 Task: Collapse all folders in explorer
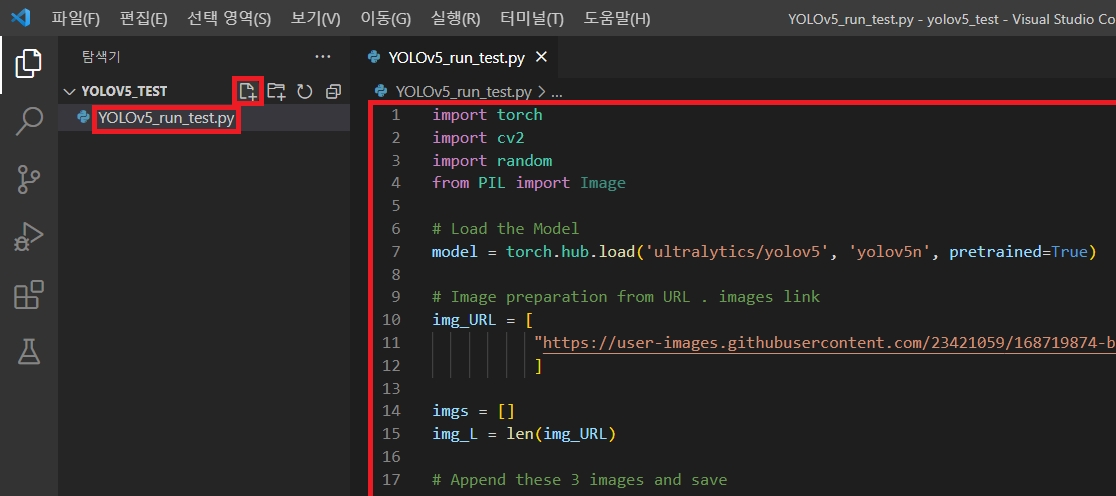point(333,91)
